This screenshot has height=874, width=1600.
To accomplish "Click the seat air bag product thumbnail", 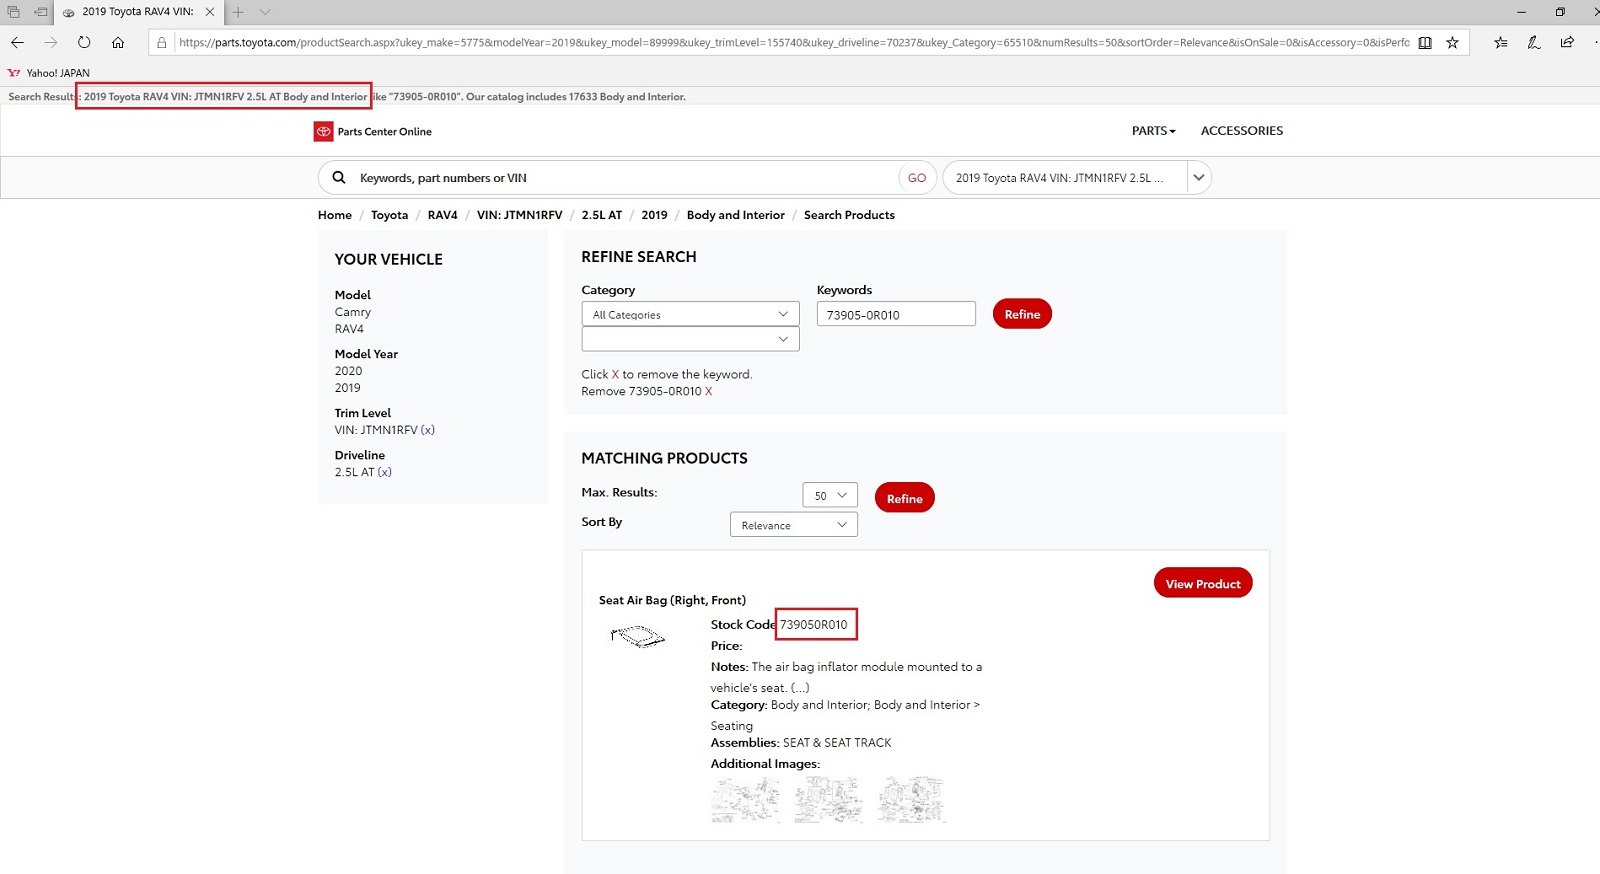I will pyautogui.click(x=637, y=636).
